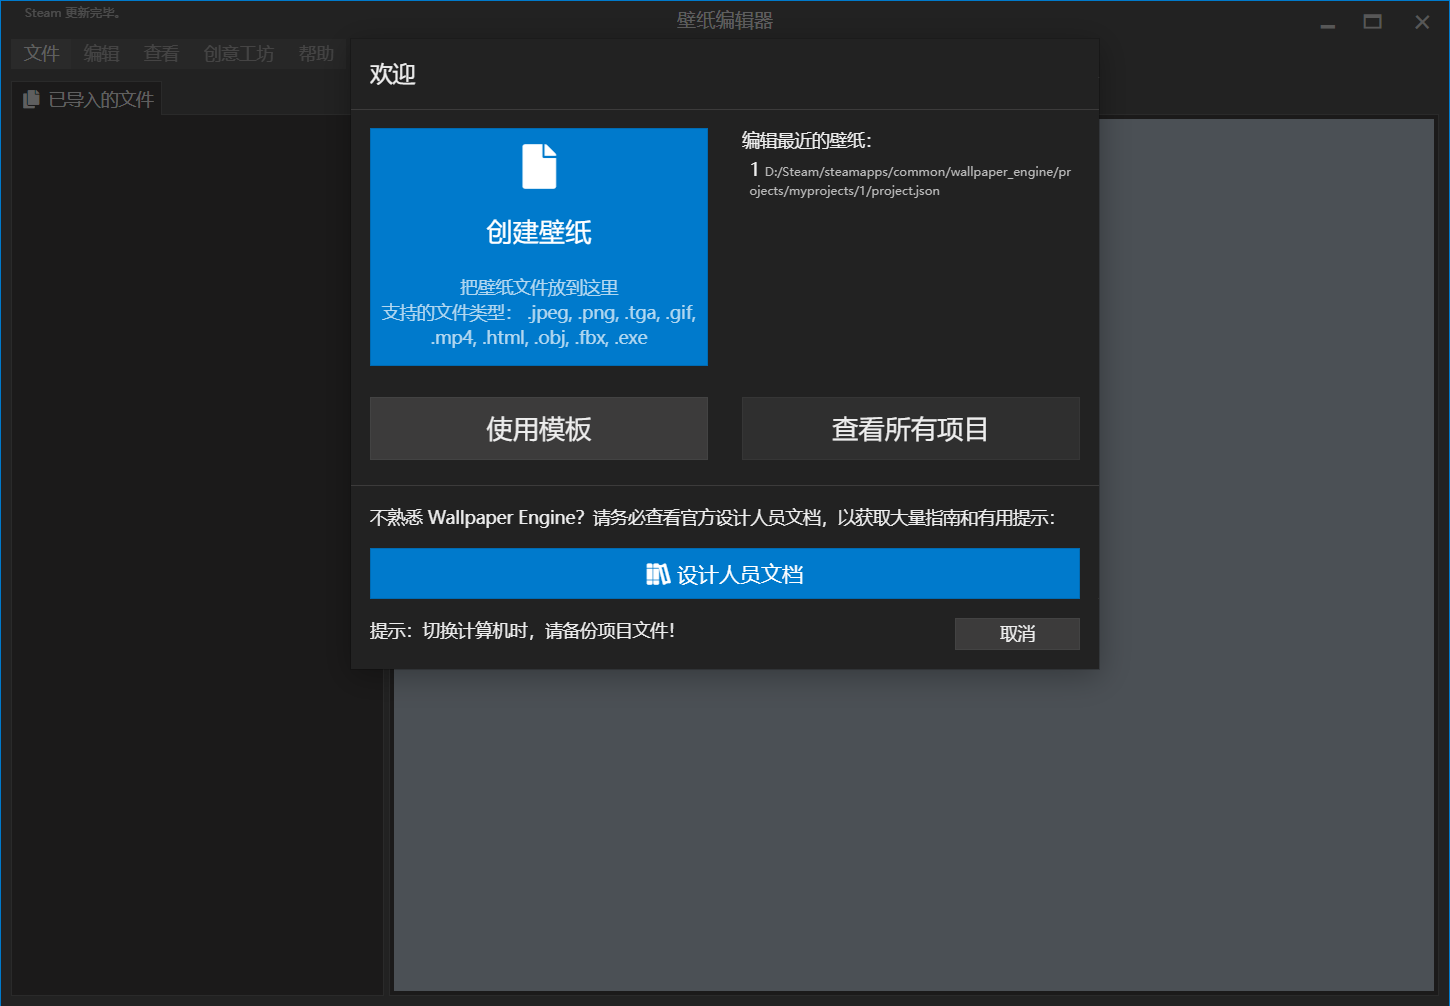
Task: Maximize the 壁纸编辑器 window
Action: (x=1373, y=22)
